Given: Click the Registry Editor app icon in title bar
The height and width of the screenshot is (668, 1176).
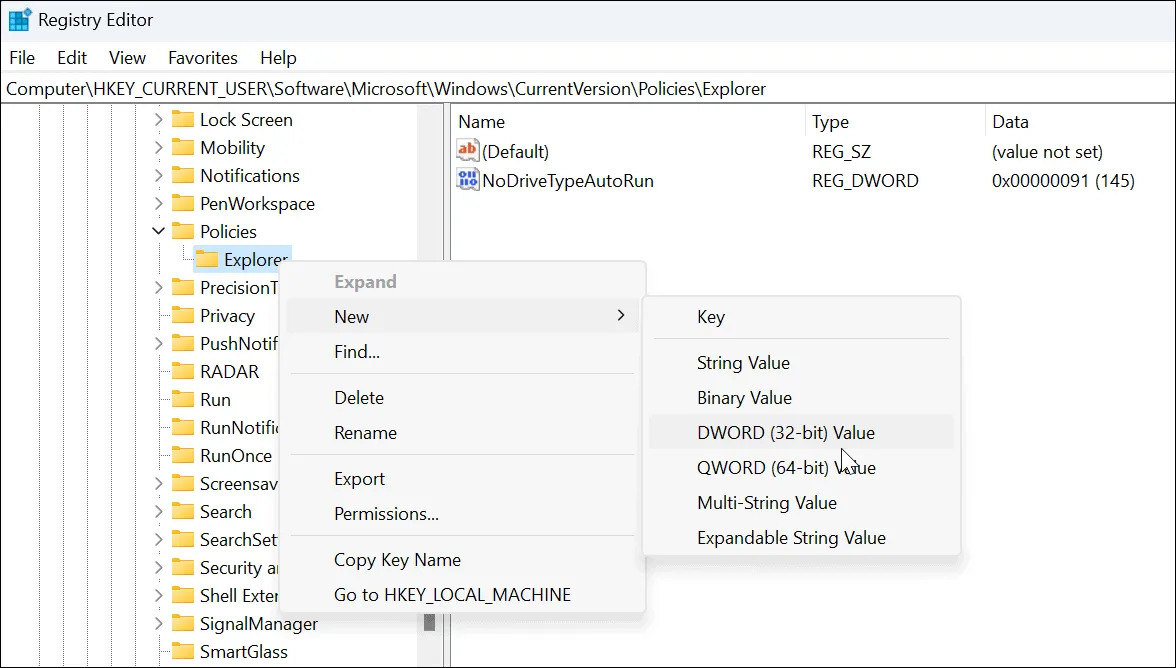Looking at the screenshot, I should (19, 19).
